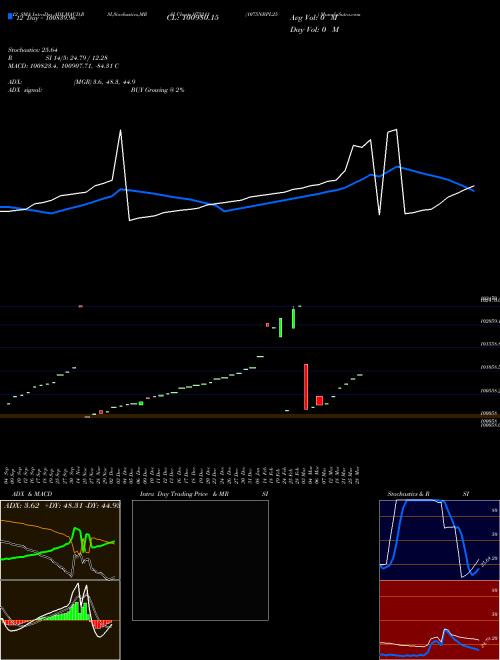The image size is (500, 660).
Task: Click the empty Intra Day Trading chart box
Action: (x=200, y=560)
